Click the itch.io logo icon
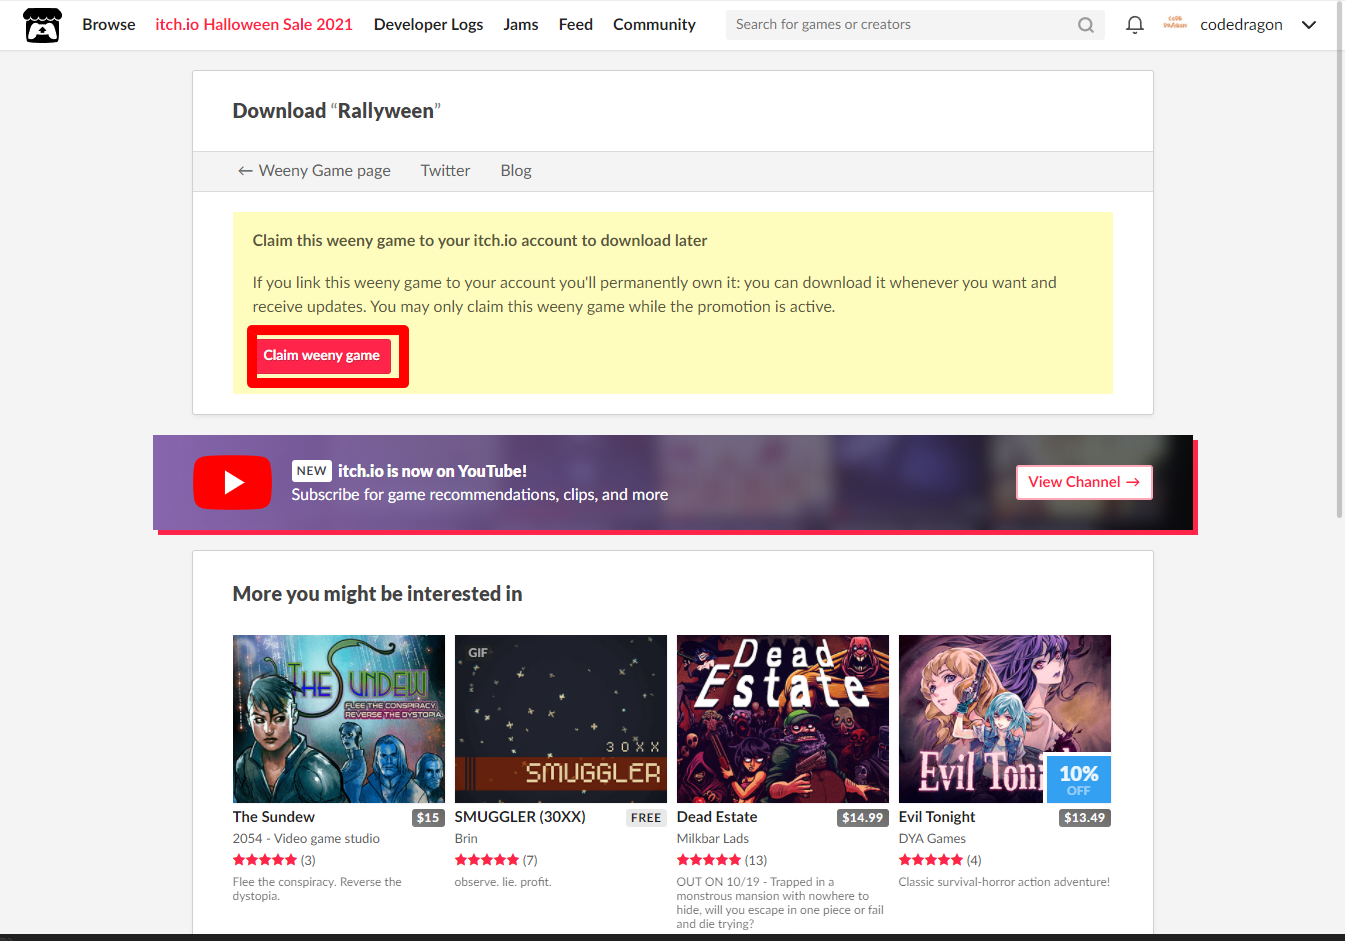This screenshot has height=941, width=1345. 42,25
